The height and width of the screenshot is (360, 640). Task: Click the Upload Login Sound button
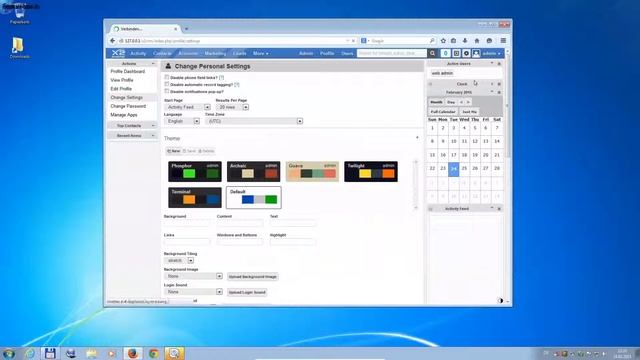[x=247, y=292]
